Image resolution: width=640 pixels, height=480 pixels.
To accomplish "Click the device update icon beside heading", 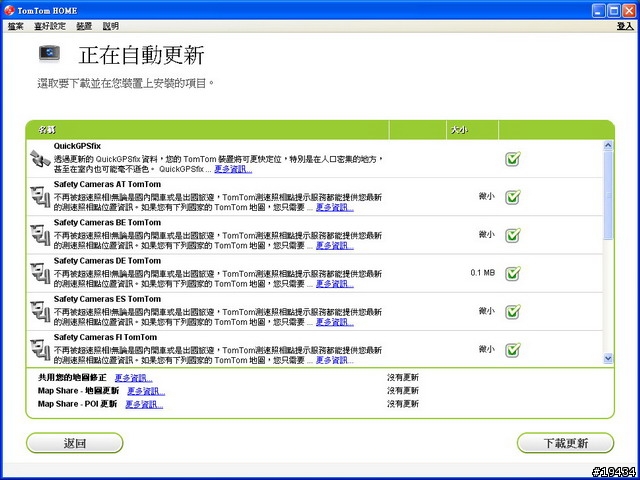I will 49,53.
